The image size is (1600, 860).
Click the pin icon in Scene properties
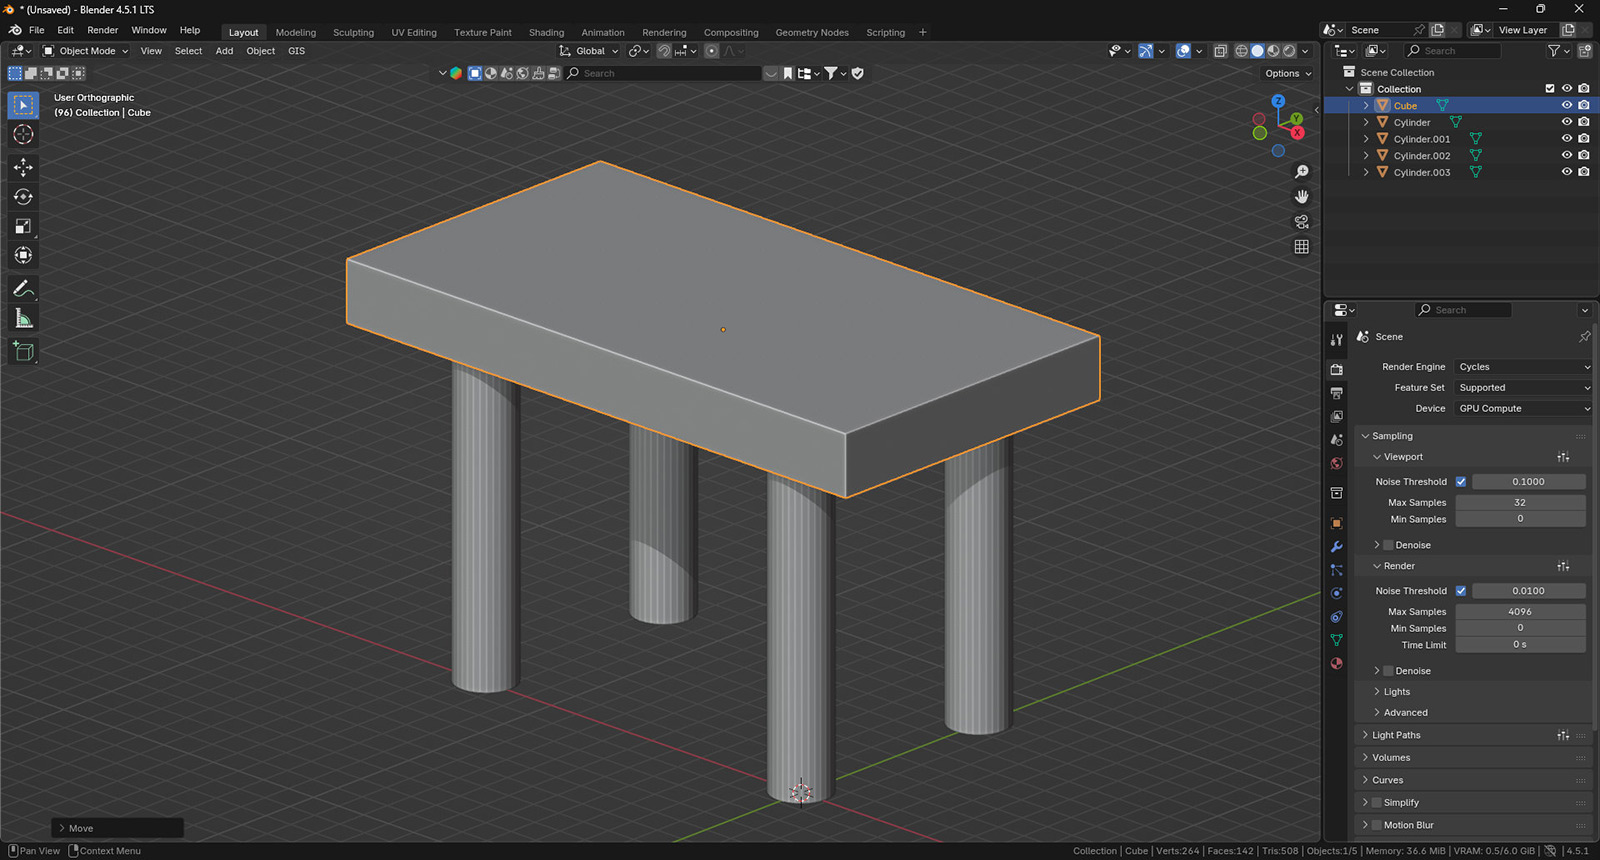[x=1584, y=337]
